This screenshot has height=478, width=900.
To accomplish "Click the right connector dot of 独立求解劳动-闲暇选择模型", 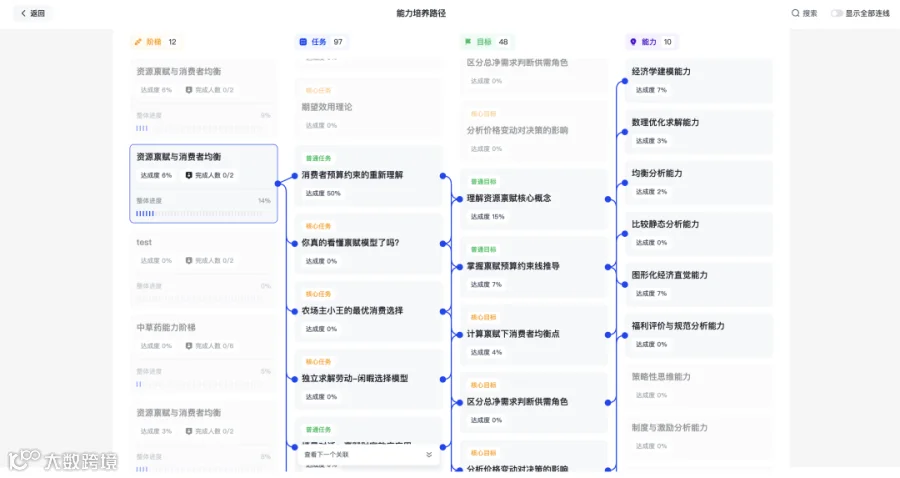I will coord(443,379).
